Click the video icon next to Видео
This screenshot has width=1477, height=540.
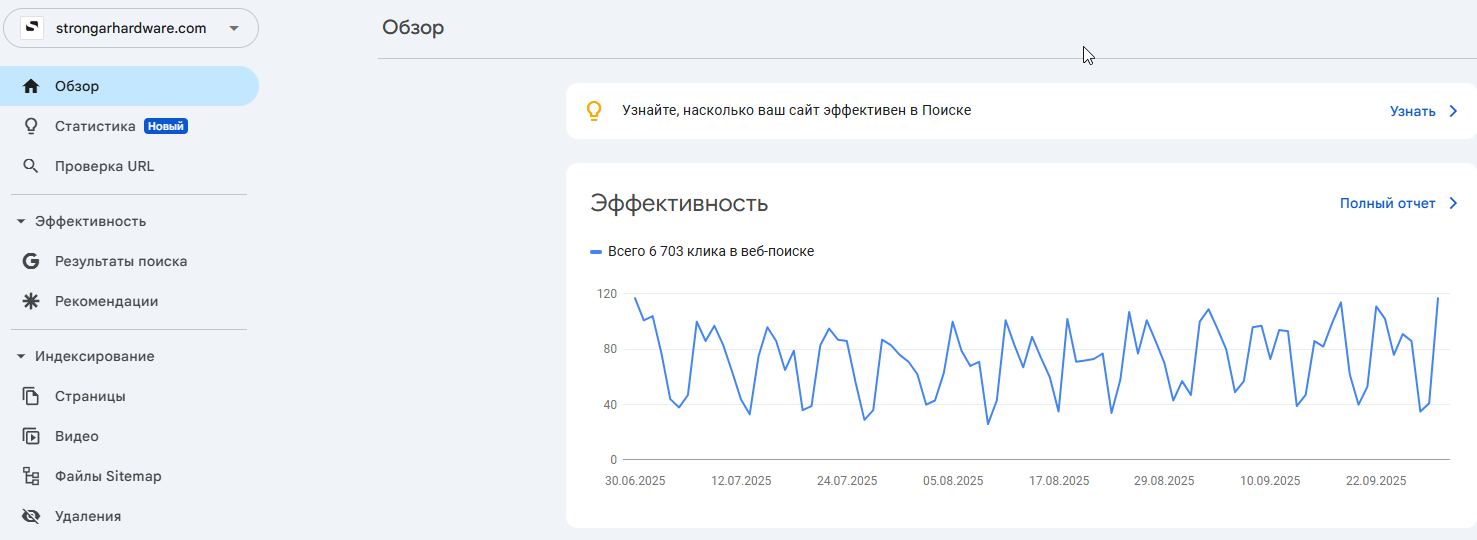31,436
